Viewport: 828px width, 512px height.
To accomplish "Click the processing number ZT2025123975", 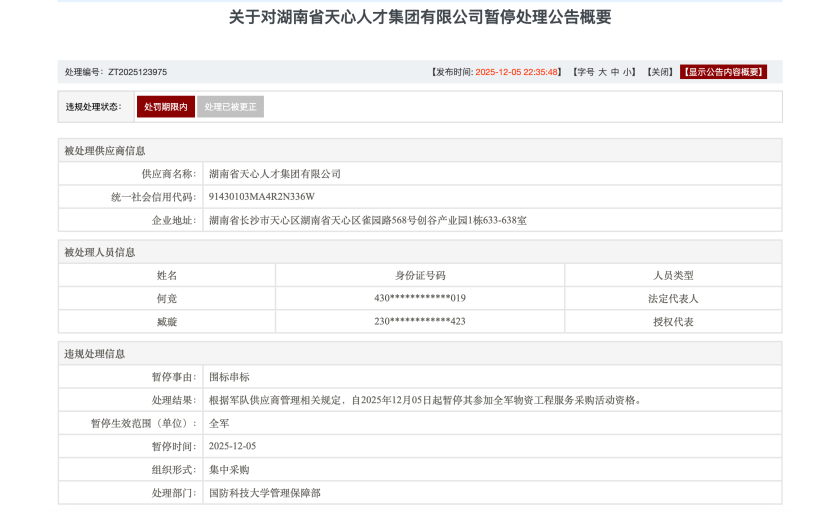I will [137, 72].
